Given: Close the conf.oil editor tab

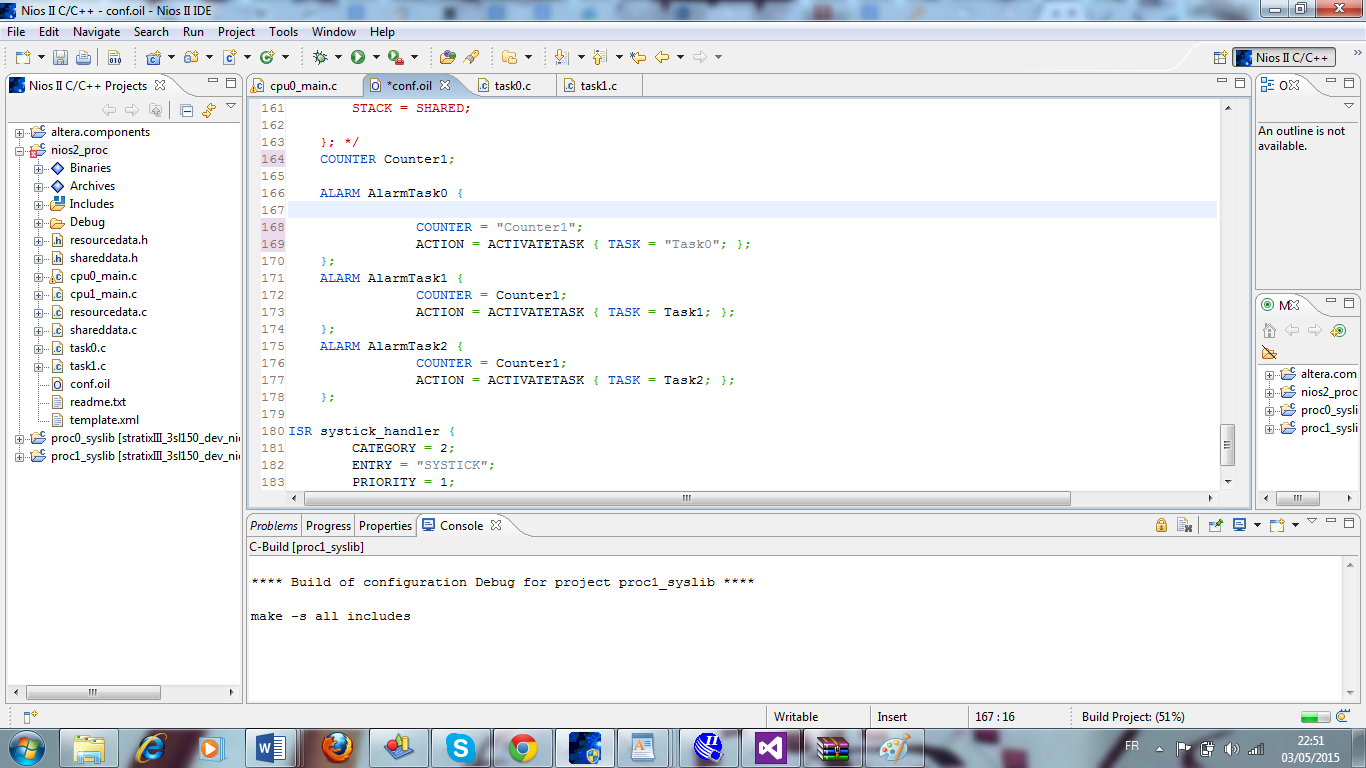Looking at the screenshot, I should (446, 85).
